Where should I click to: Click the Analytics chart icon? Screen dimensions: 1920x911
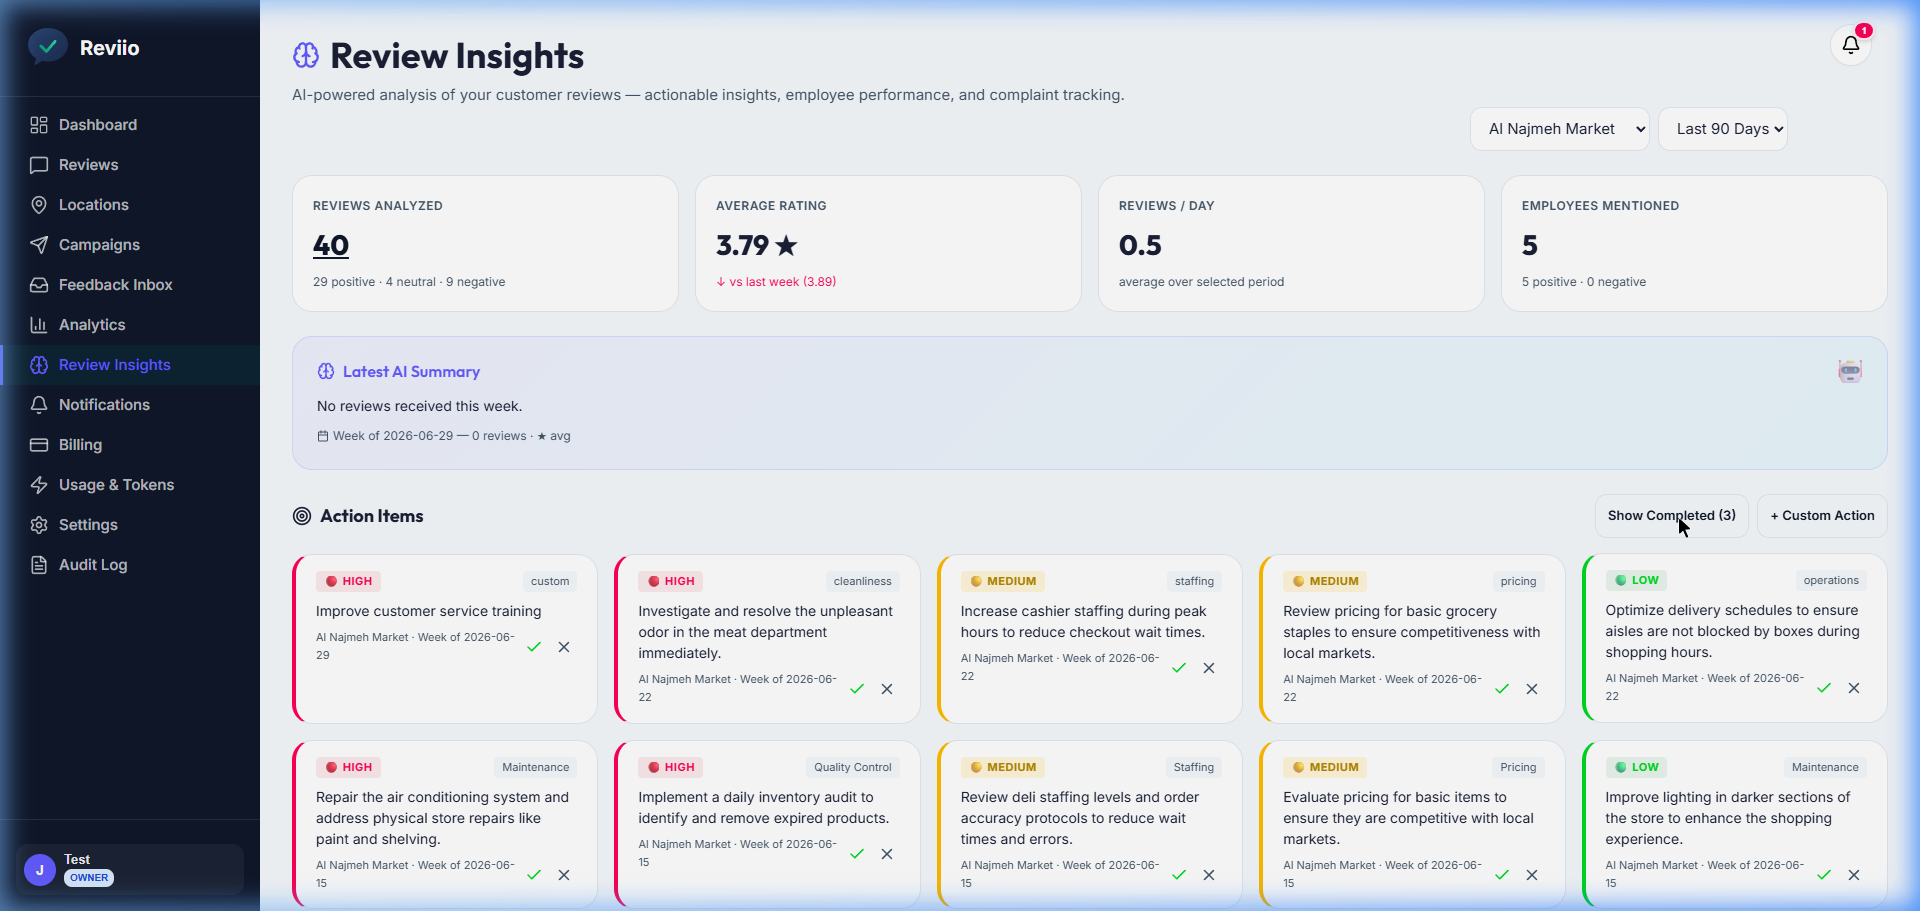pyautogui.click(x=39, y=325)
